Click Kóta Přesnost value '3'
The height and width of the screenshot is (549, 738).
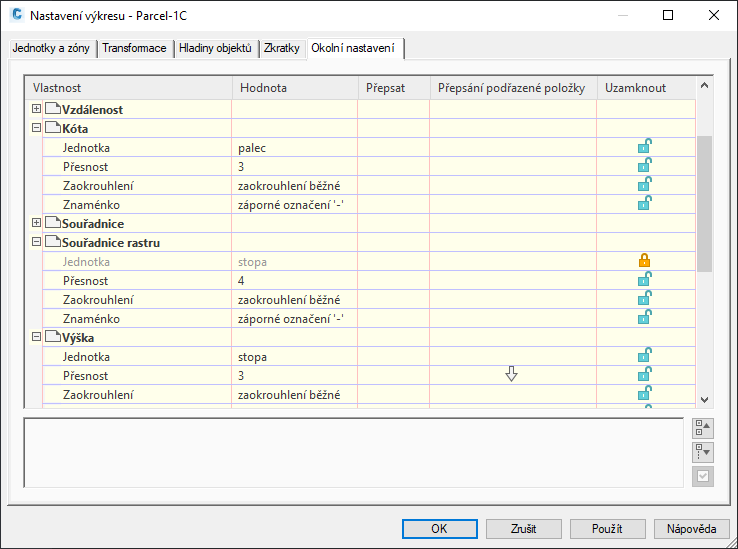point(241,167)
